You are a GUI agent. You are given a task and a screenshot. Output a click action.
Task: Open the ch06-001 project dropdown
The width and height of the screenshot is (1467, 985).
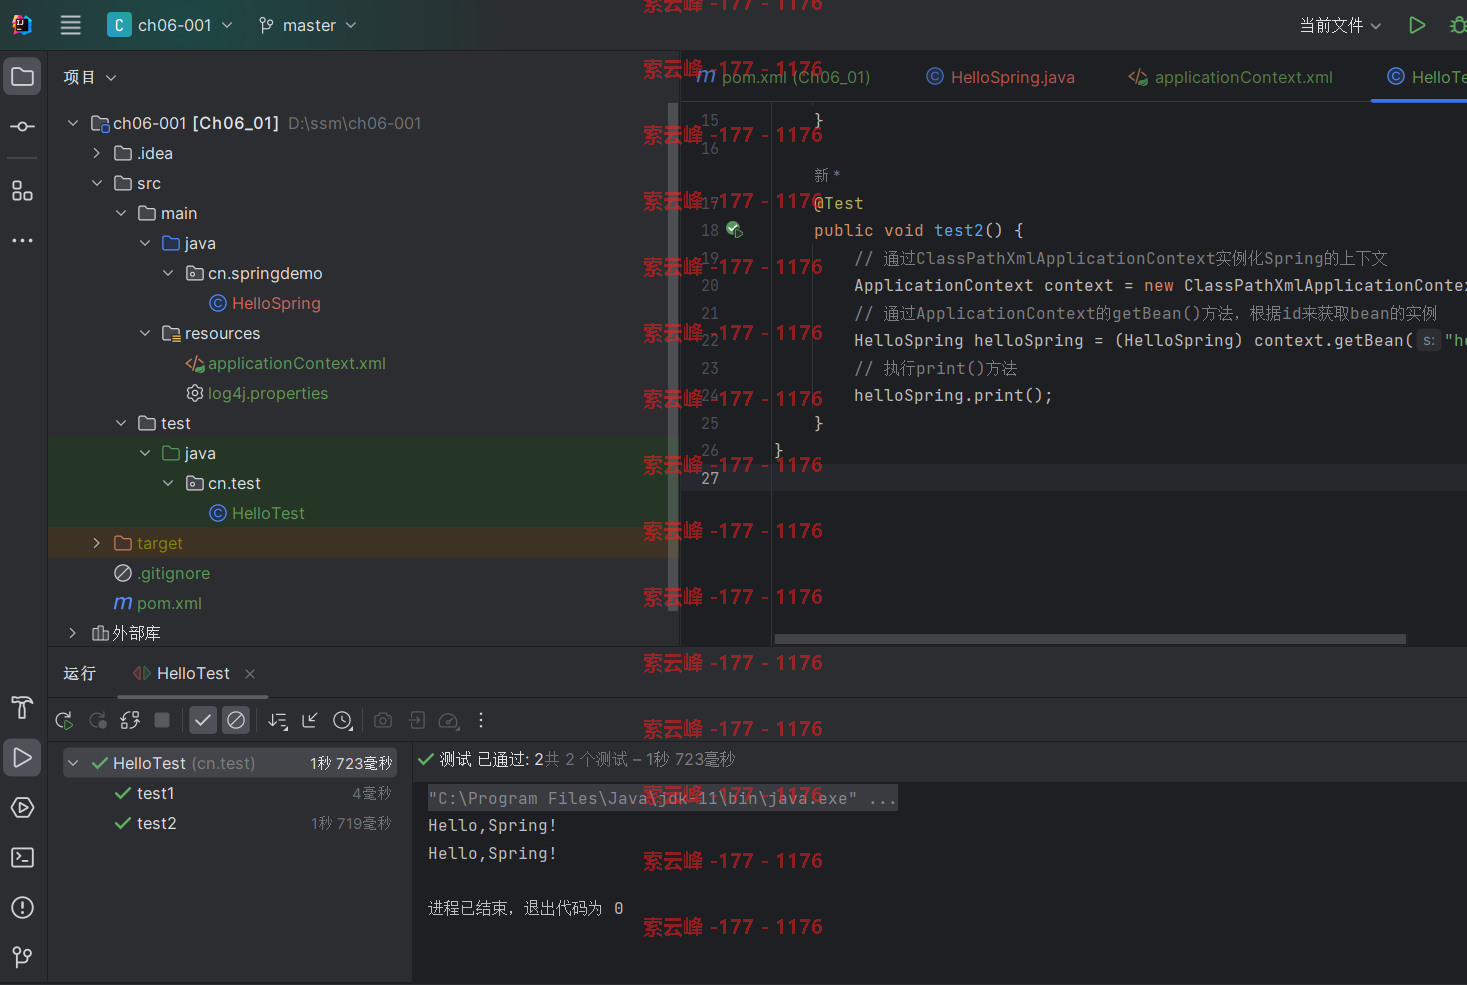[170, 25]
